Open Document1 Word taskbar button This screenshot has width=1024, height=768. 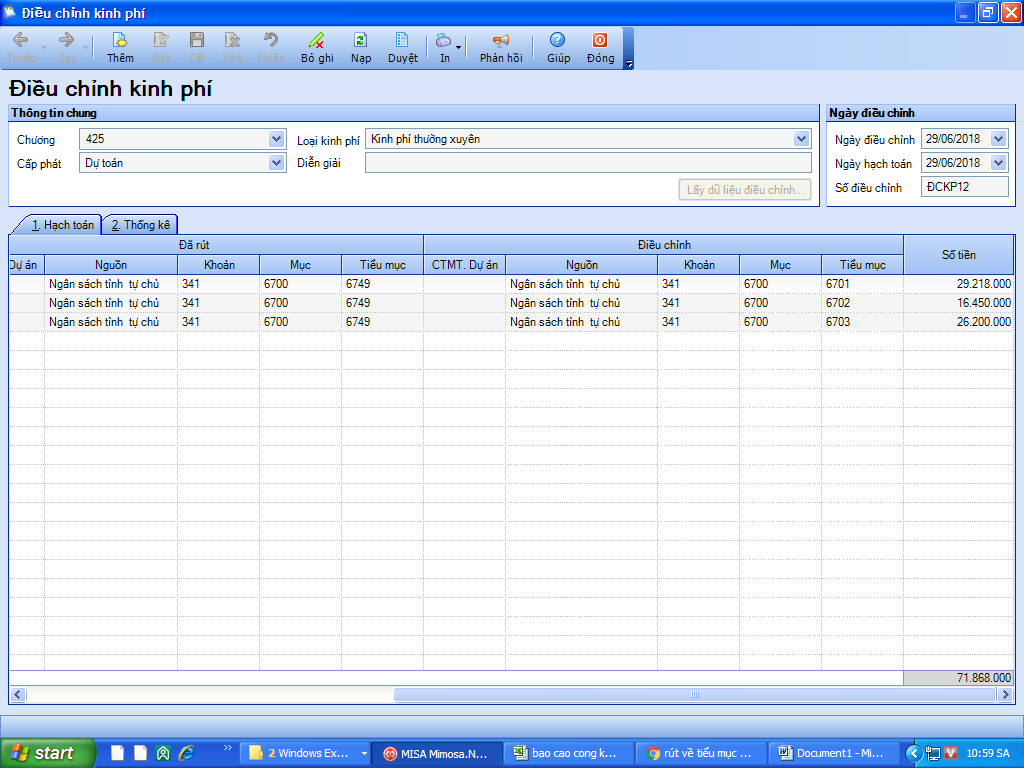833,754
